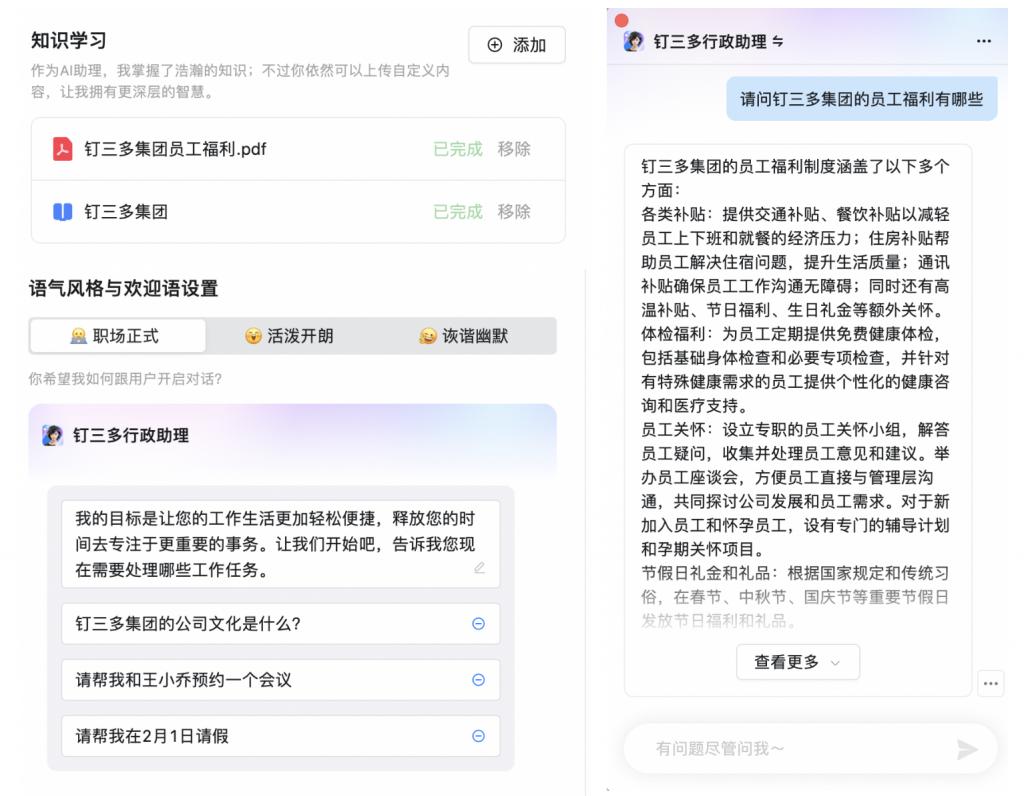The width and height of the screenshot is (1024, 796).
Task: Select the 活泼开朗 tone style
Action: tap(289, 336)
